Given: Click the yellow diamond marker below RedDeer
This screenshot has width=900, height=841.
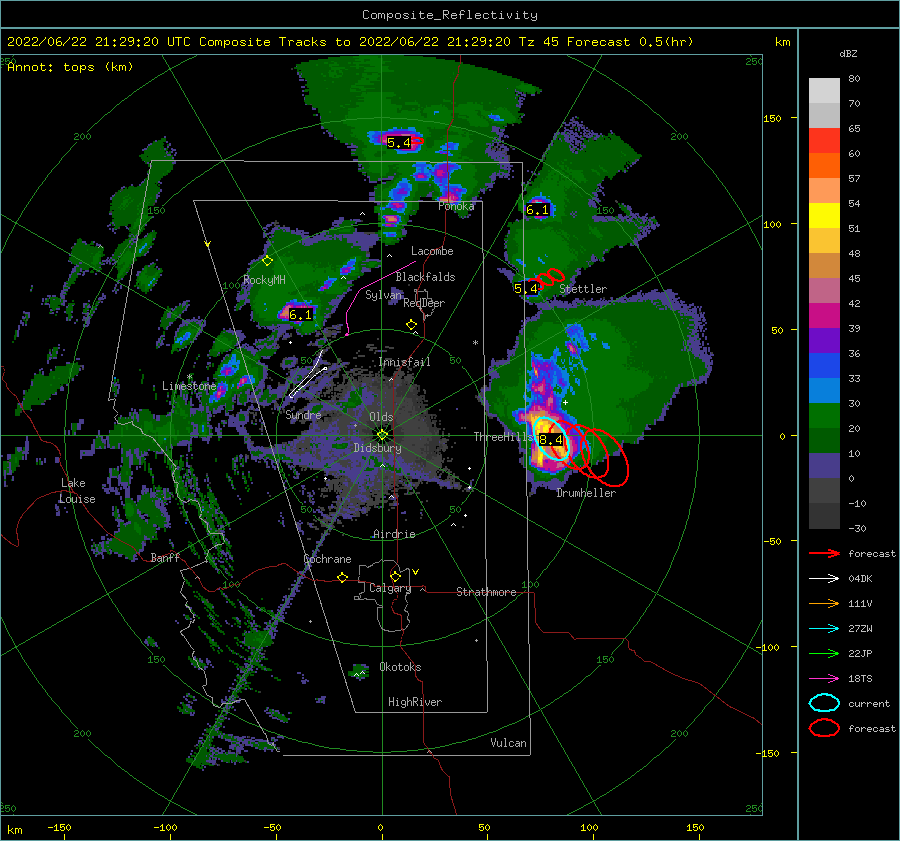Looking at the screenshot, I should click(411, 325).
